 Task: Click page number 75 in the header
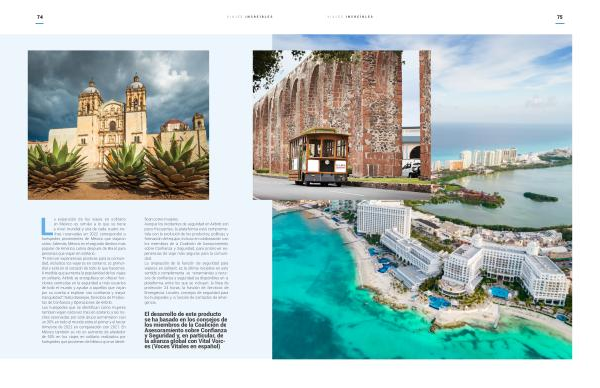[x=560, y=17]
